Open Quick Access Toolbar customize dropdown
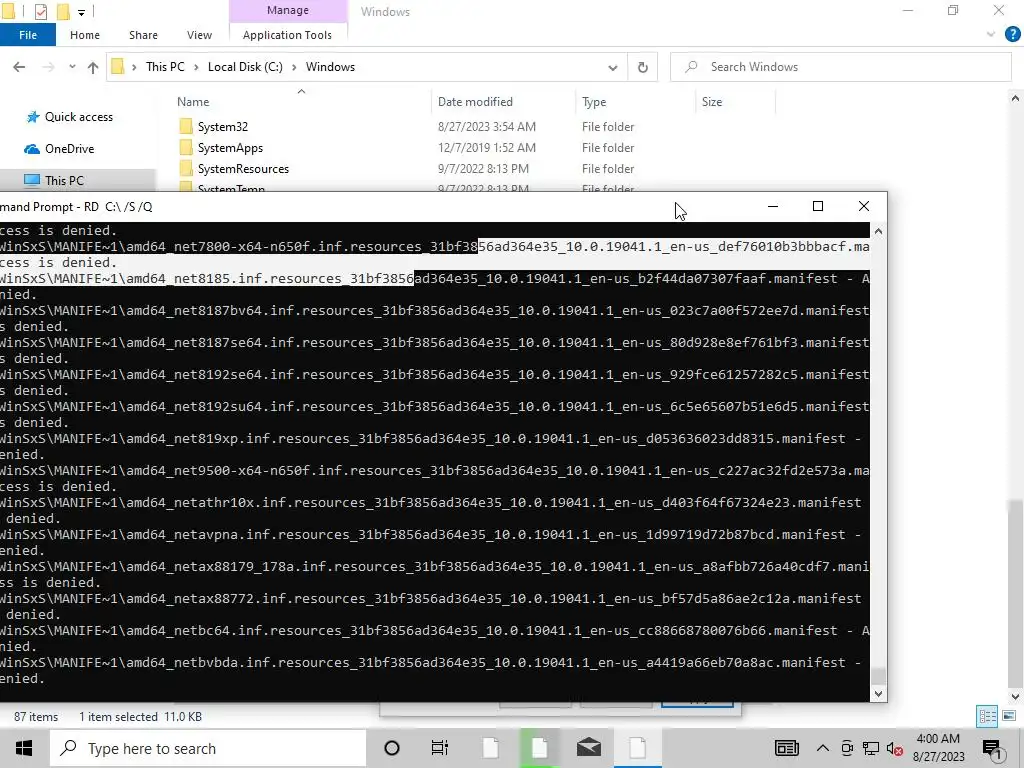Screen dimensions: 1024x768 [81, 12]
